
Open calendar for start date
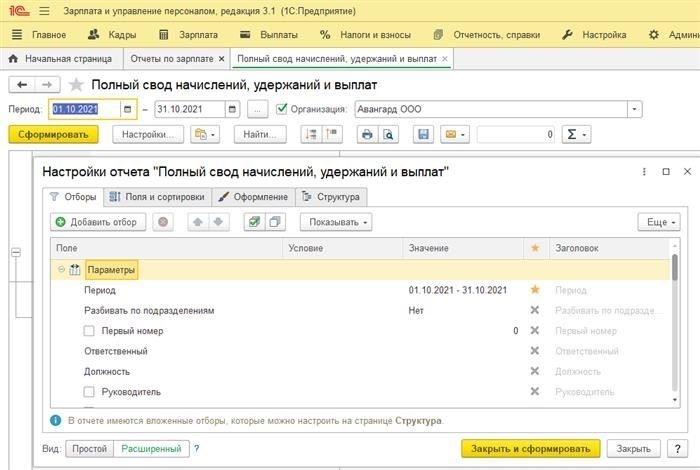tap(128, 109)
